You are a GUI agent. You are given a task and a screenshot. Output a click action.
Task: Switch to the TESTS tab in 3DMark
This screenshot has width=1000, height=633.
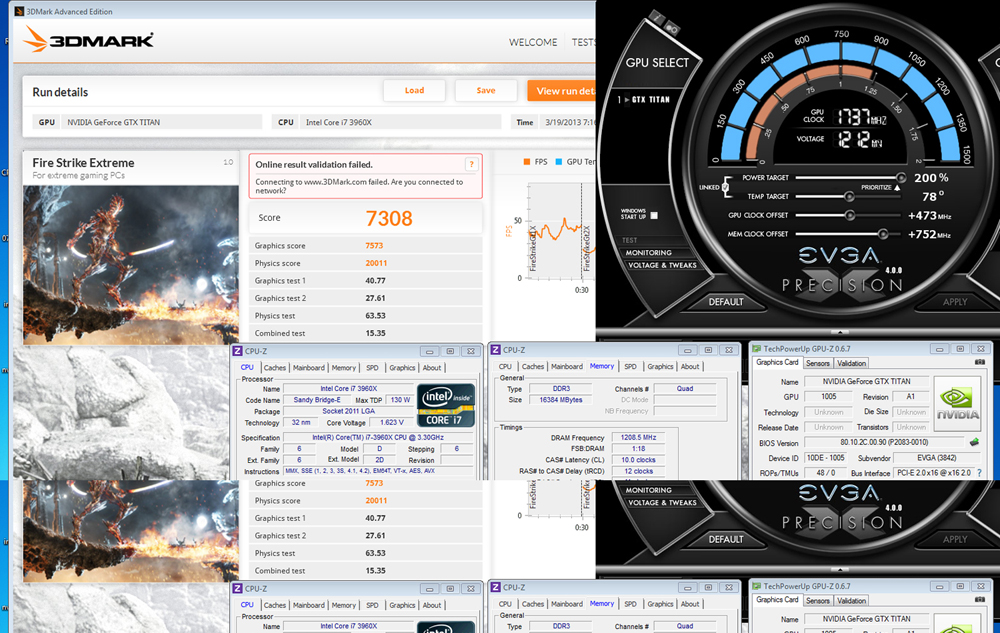click(583, 43)
